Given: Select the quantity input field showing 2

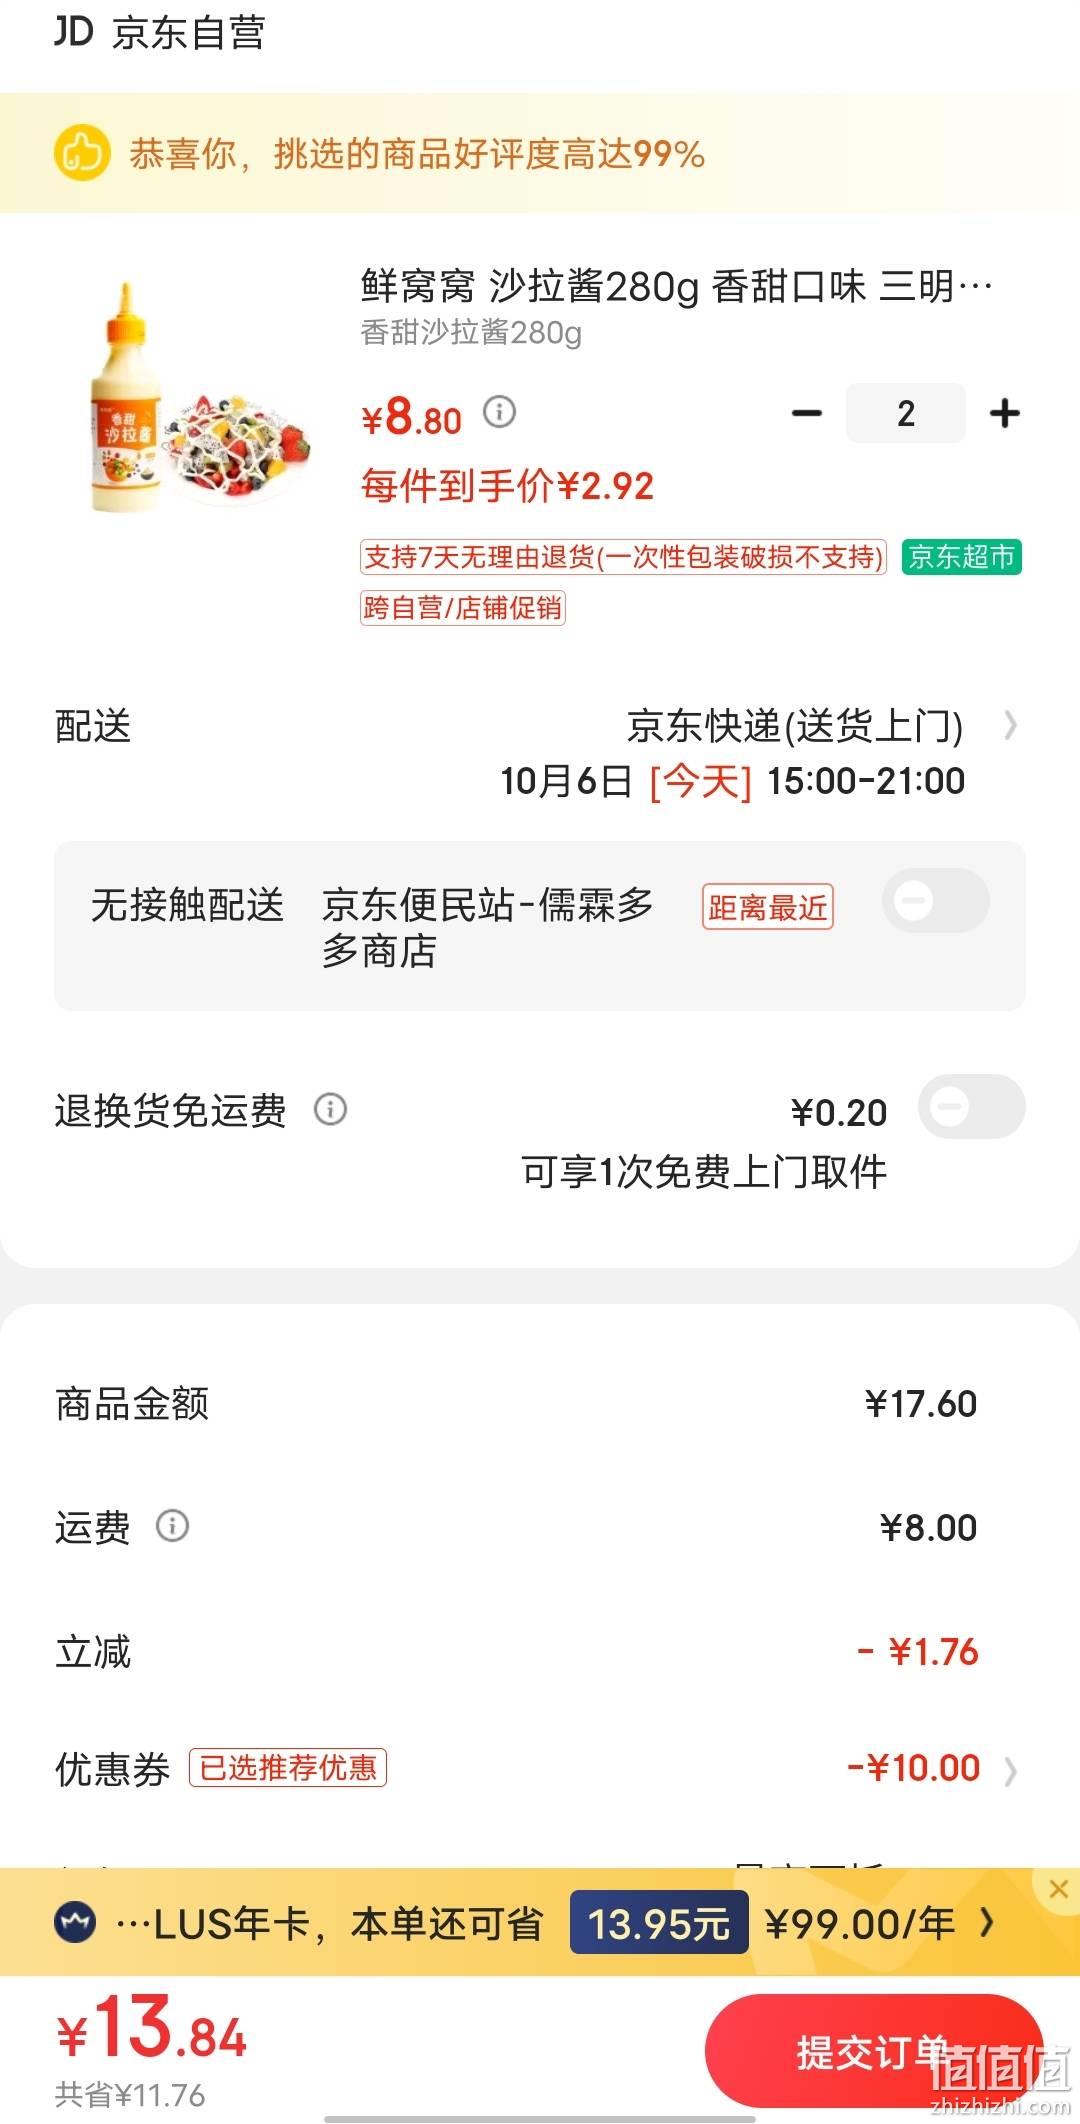Looking at the screenshot, I should (x=906, y=413).
